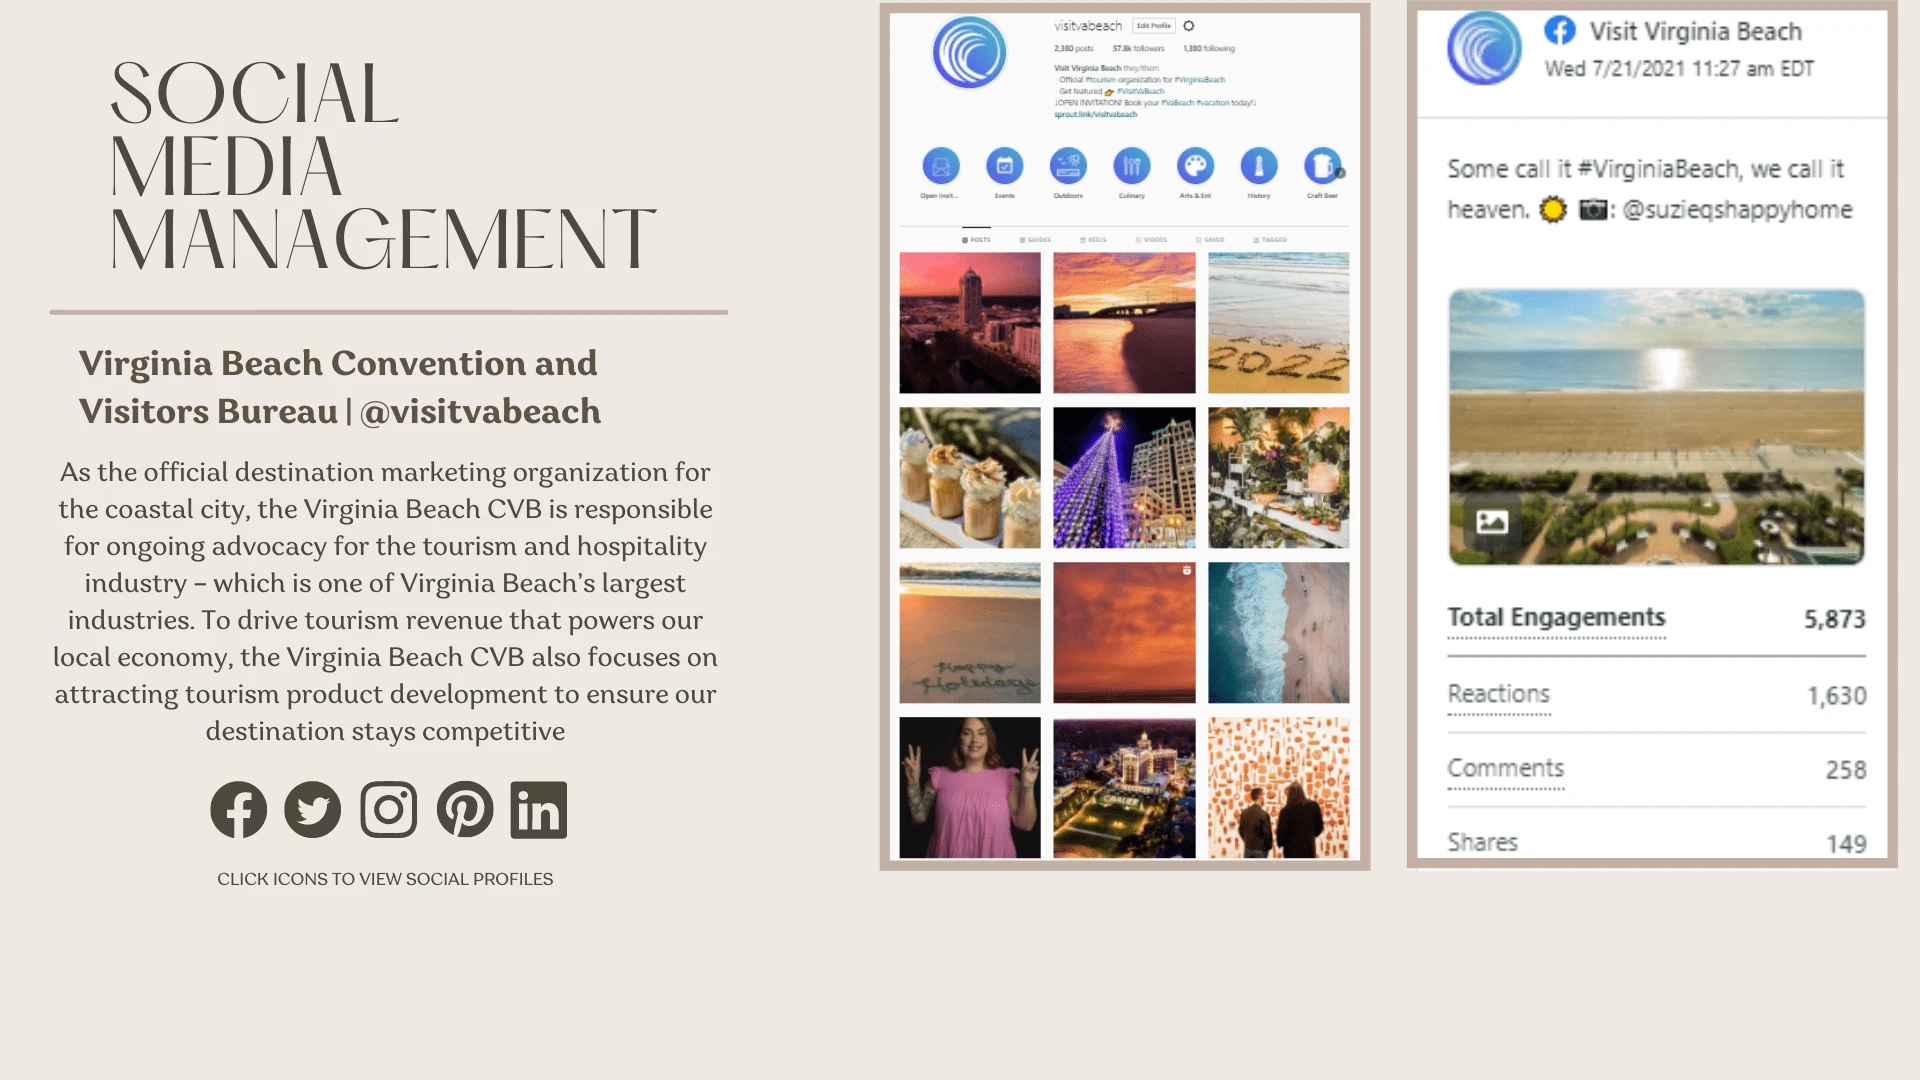This screenshot has width=1920, height=1080.
Task: Open the sprout.link/visitvabeach bio link
Action: point(1095,115)
